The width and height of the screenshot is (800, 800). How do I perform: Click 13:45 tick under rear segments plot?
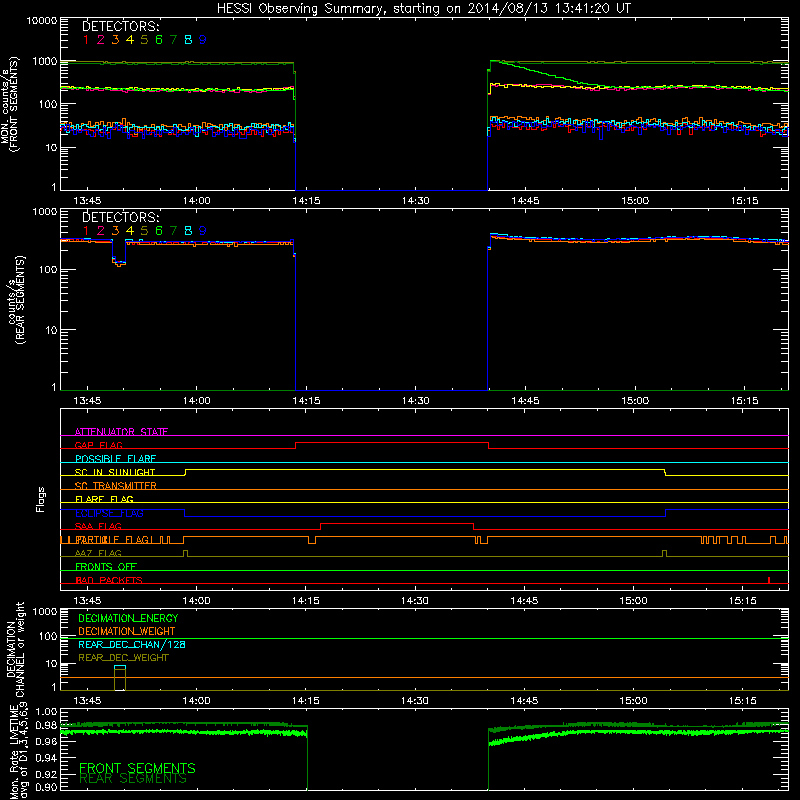87,401
